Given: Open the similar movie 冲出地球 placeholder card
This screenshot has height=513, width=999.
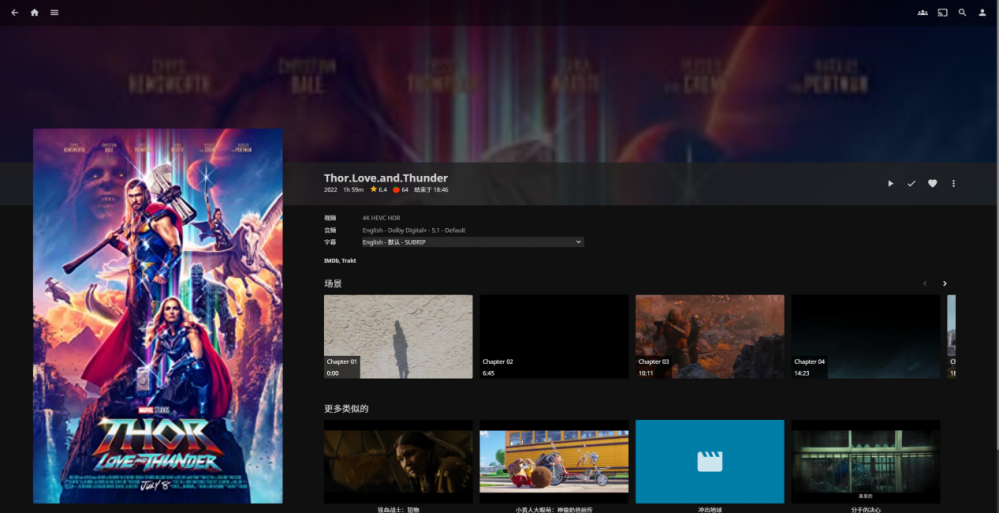Looking at the screenshot, I should click(710, 461).
